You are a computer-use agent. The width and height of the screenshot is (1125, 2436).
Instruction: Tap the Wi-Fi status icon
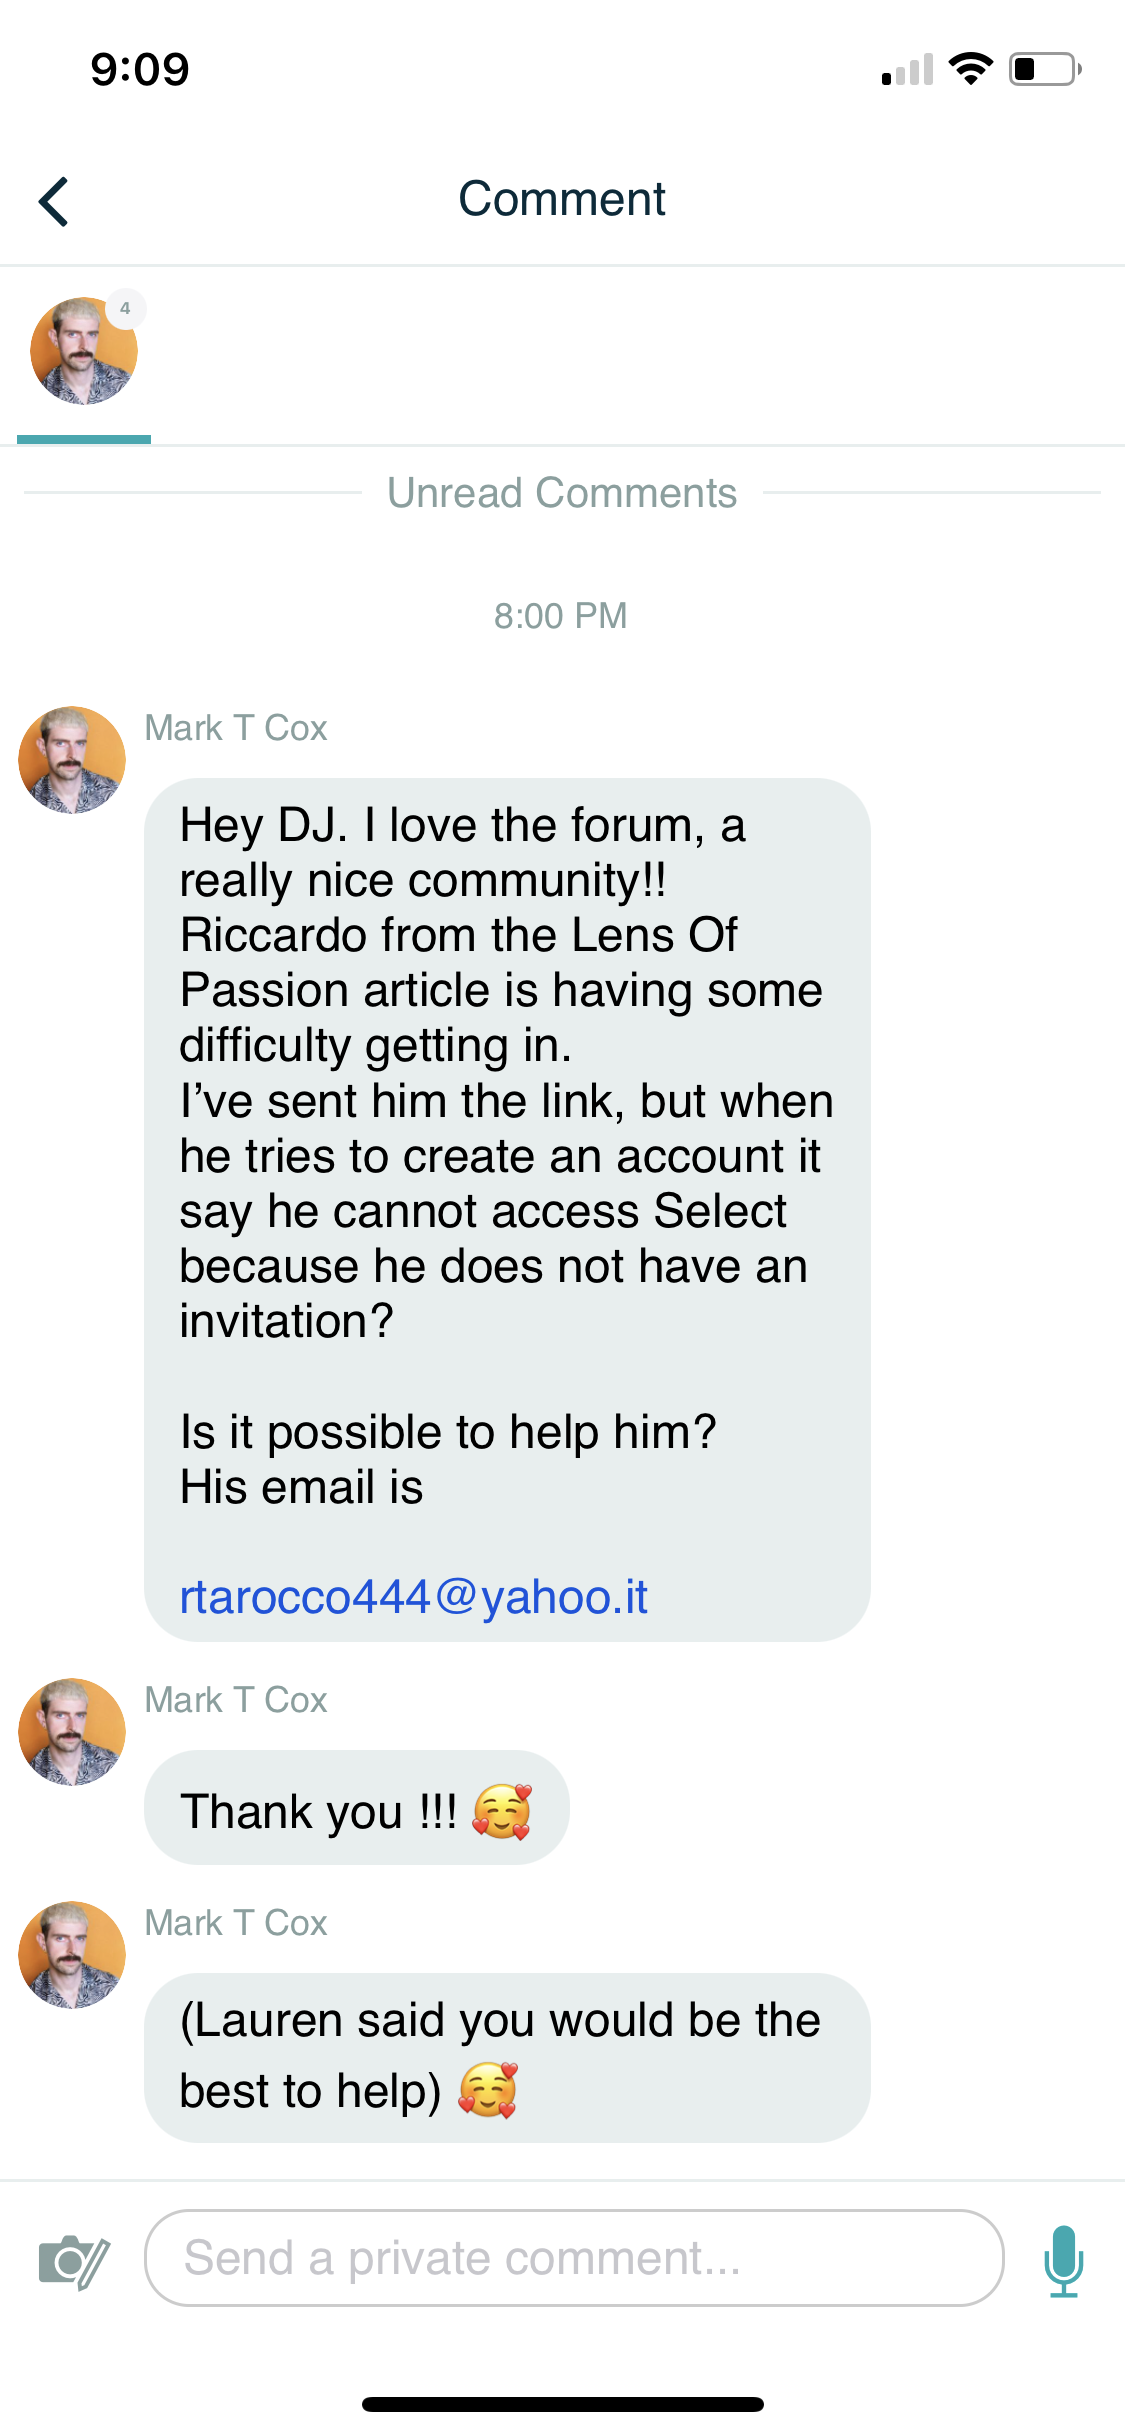[970, 69]
